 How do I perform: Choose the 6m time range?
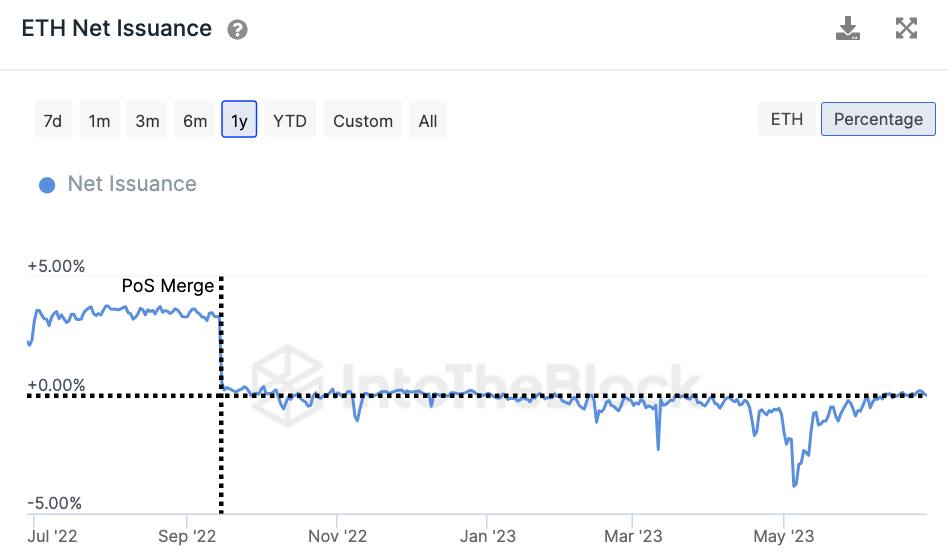(x=195, y=120)
